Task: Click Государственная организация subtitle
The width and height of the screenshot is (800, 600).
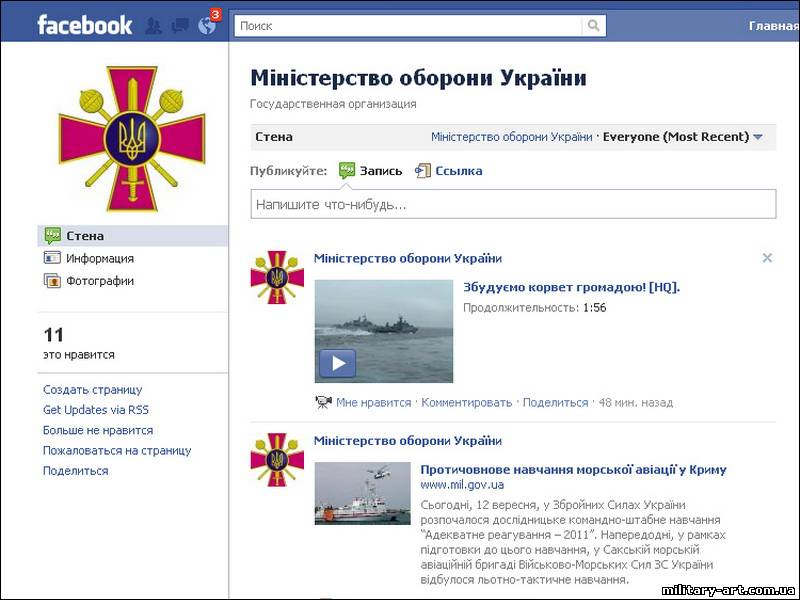Action: [x=333, y=104]
